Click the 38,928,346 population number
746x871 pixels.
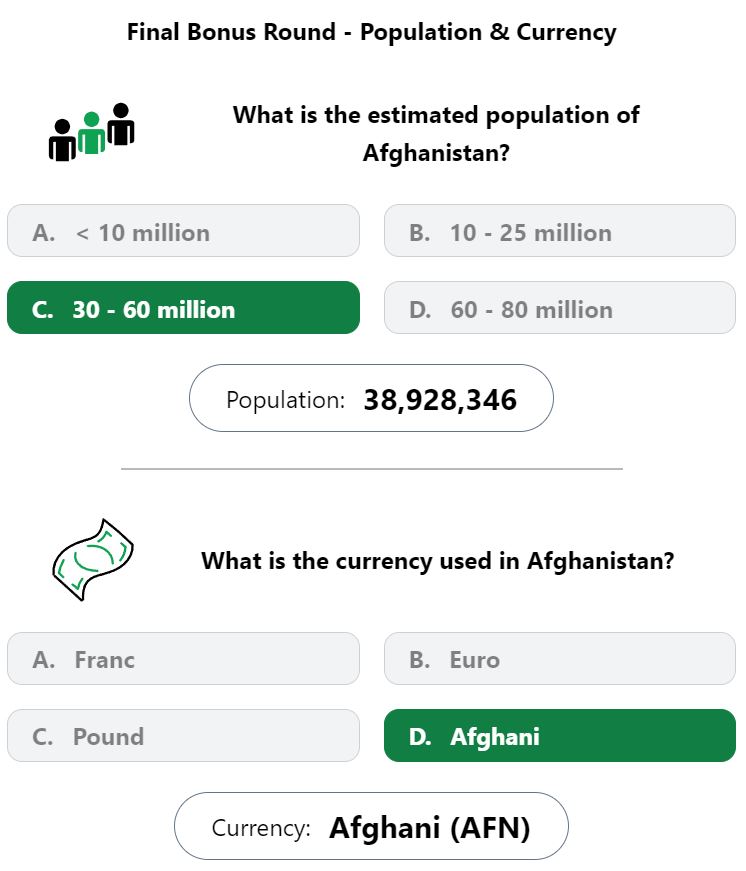pos(440,400)
